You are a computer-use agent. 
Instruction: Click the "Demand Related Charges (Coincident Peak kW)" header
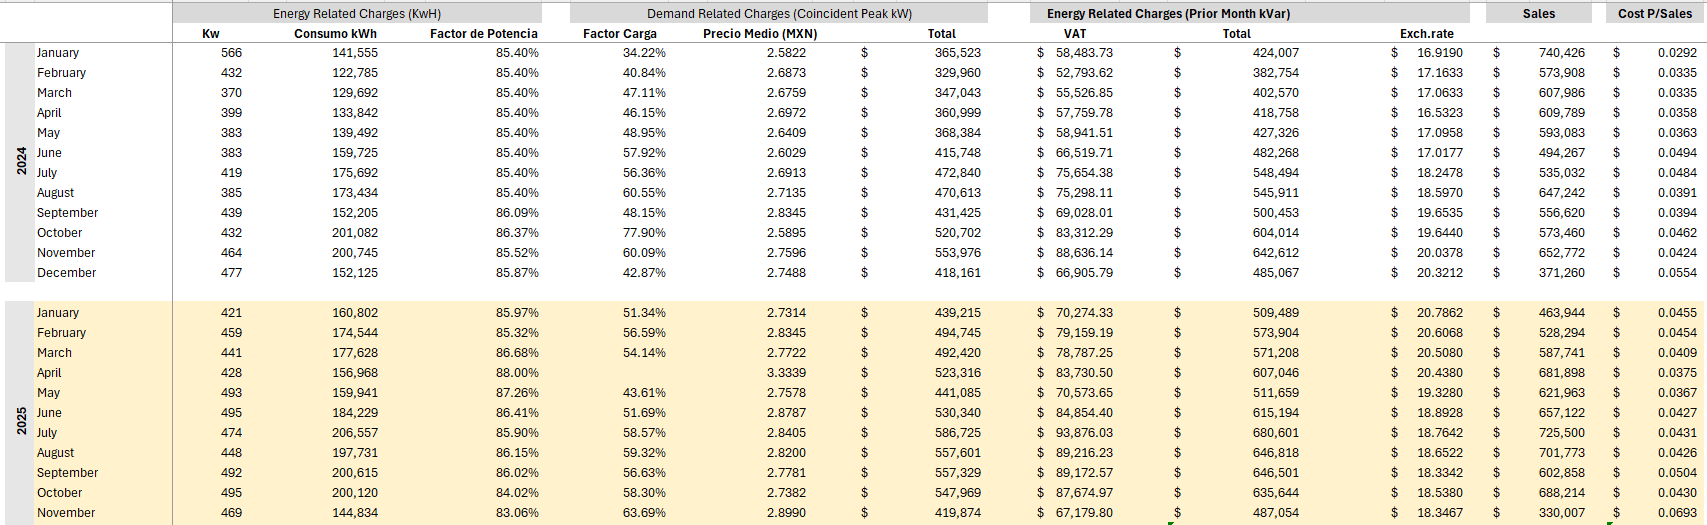point(779,14)
